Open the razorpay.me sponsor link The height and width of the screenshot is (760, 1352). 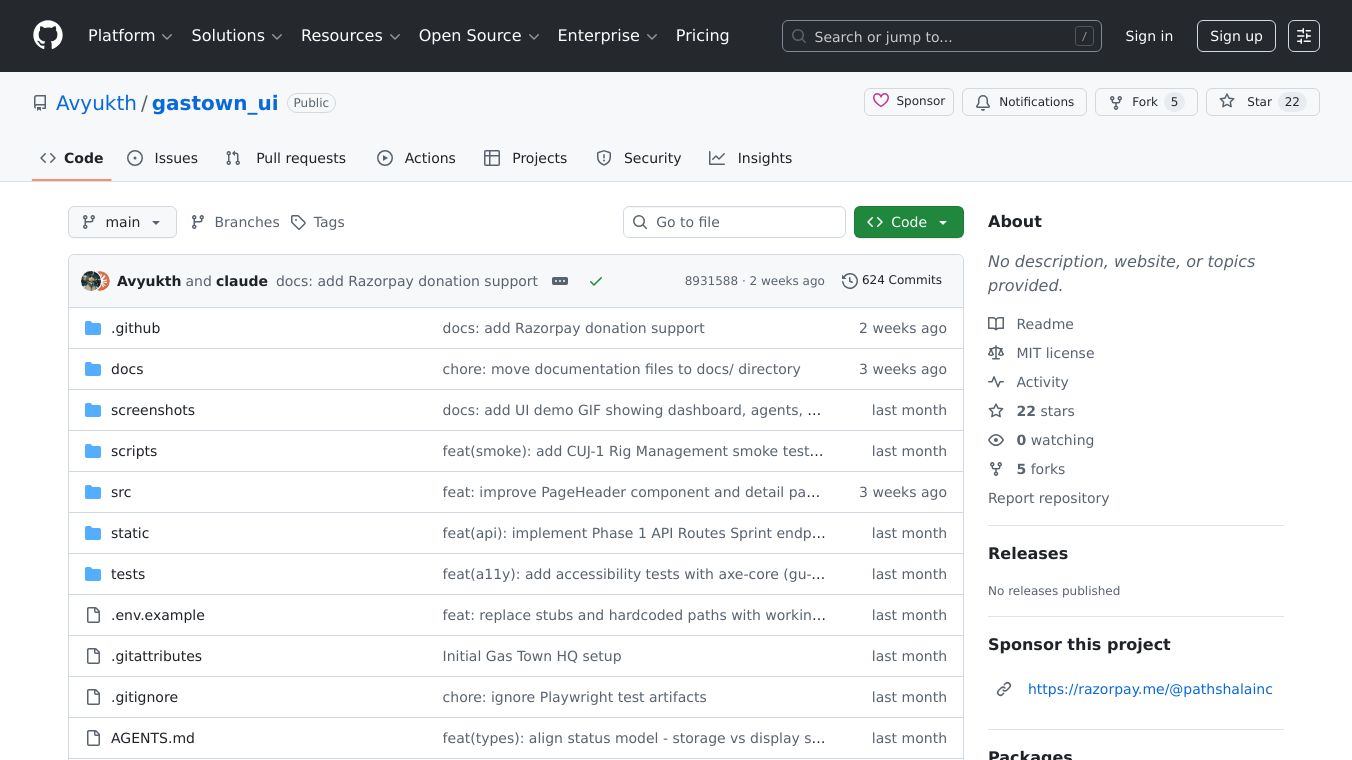1150,689
